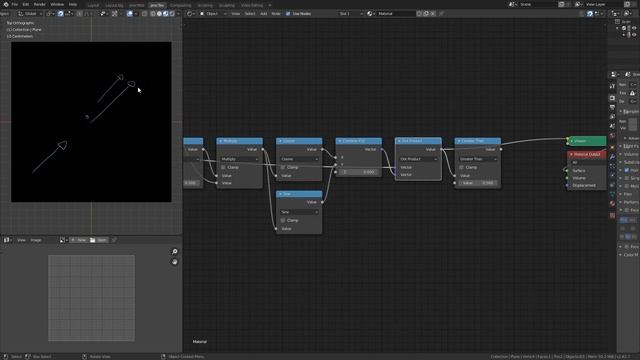
Task: Open node editor Node menu
Action: [x=276, y=13]
